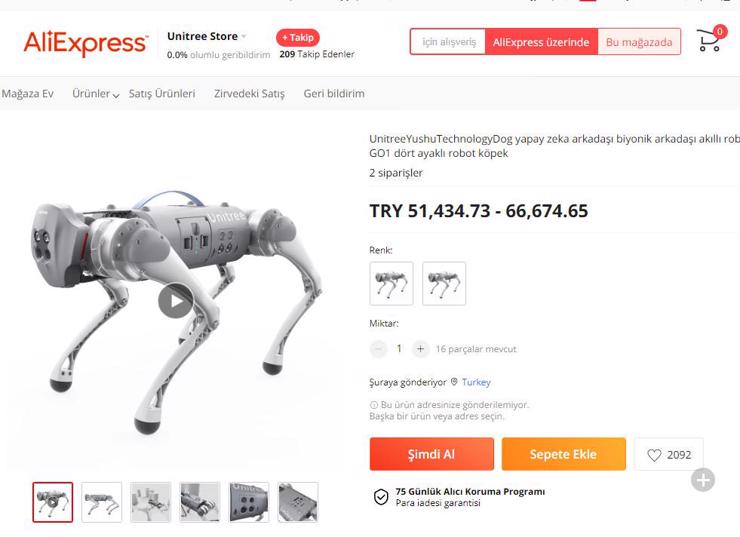This screenshot has width=740, height=537.
Task: Expand the Unitree Store dropdown arrow
Action: coord(244,36)
